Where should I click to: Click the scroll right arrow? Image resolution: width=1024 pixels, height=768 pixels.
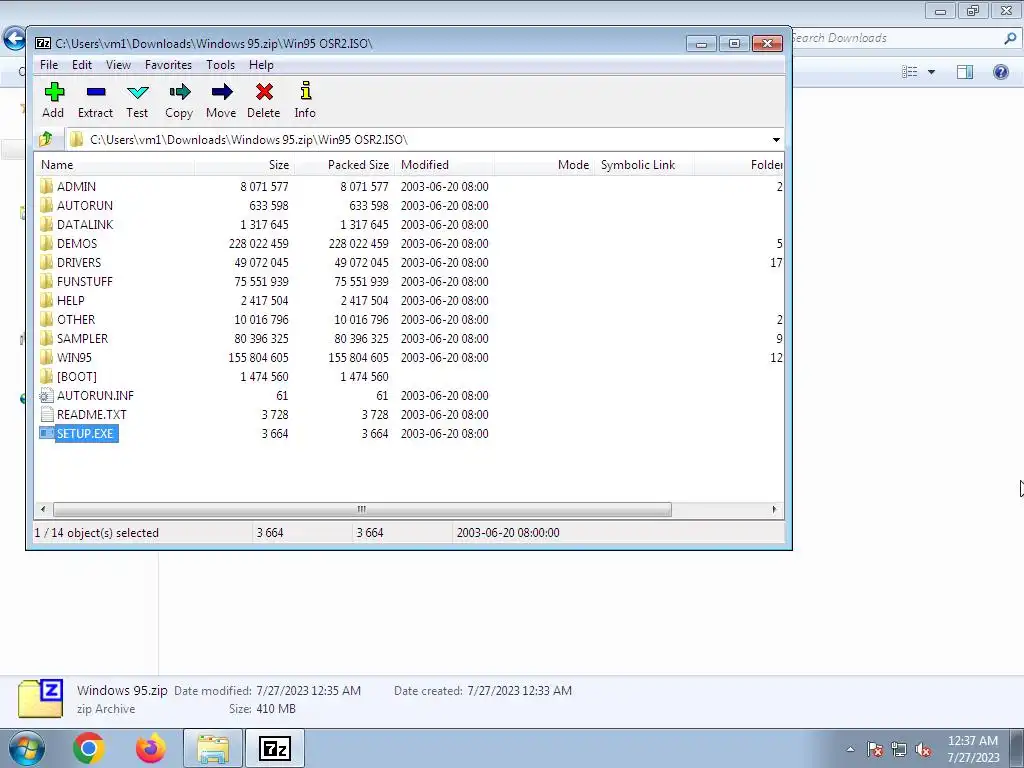775,509
